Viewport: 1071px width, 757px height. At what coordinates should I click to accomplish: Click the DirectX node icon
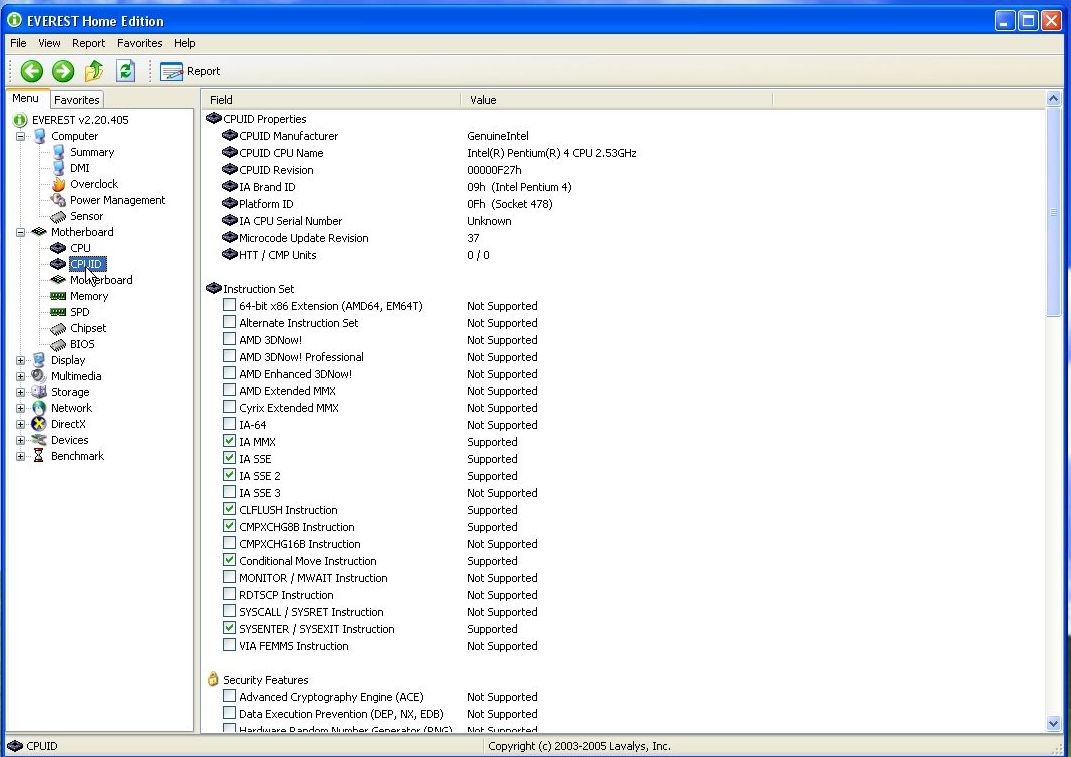(40, 424)
